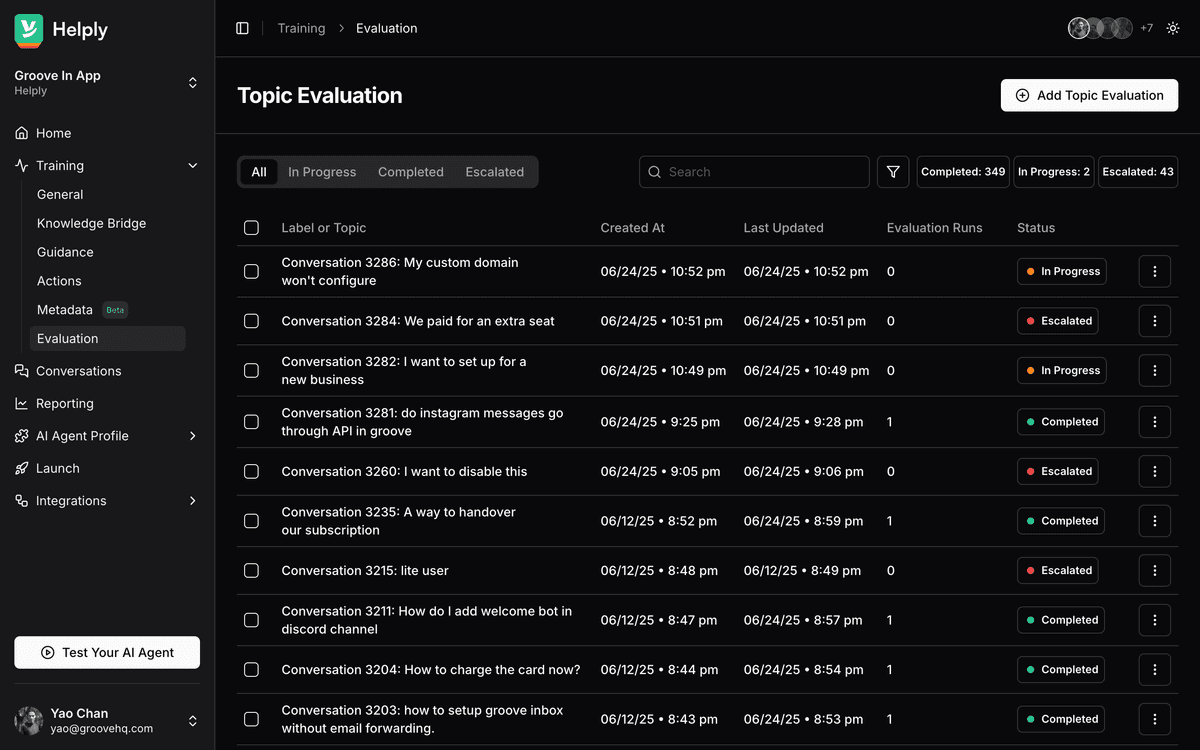The width and height of the screenshot is (1200, 750).
Task: Click the Helply logo icon
Action: pos(29,30)
